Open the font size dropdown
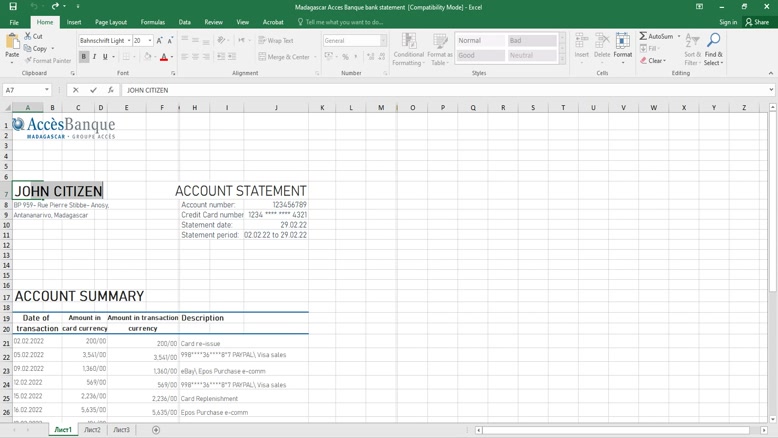Viewport: 778px width, 438px height. pos(150,41)
